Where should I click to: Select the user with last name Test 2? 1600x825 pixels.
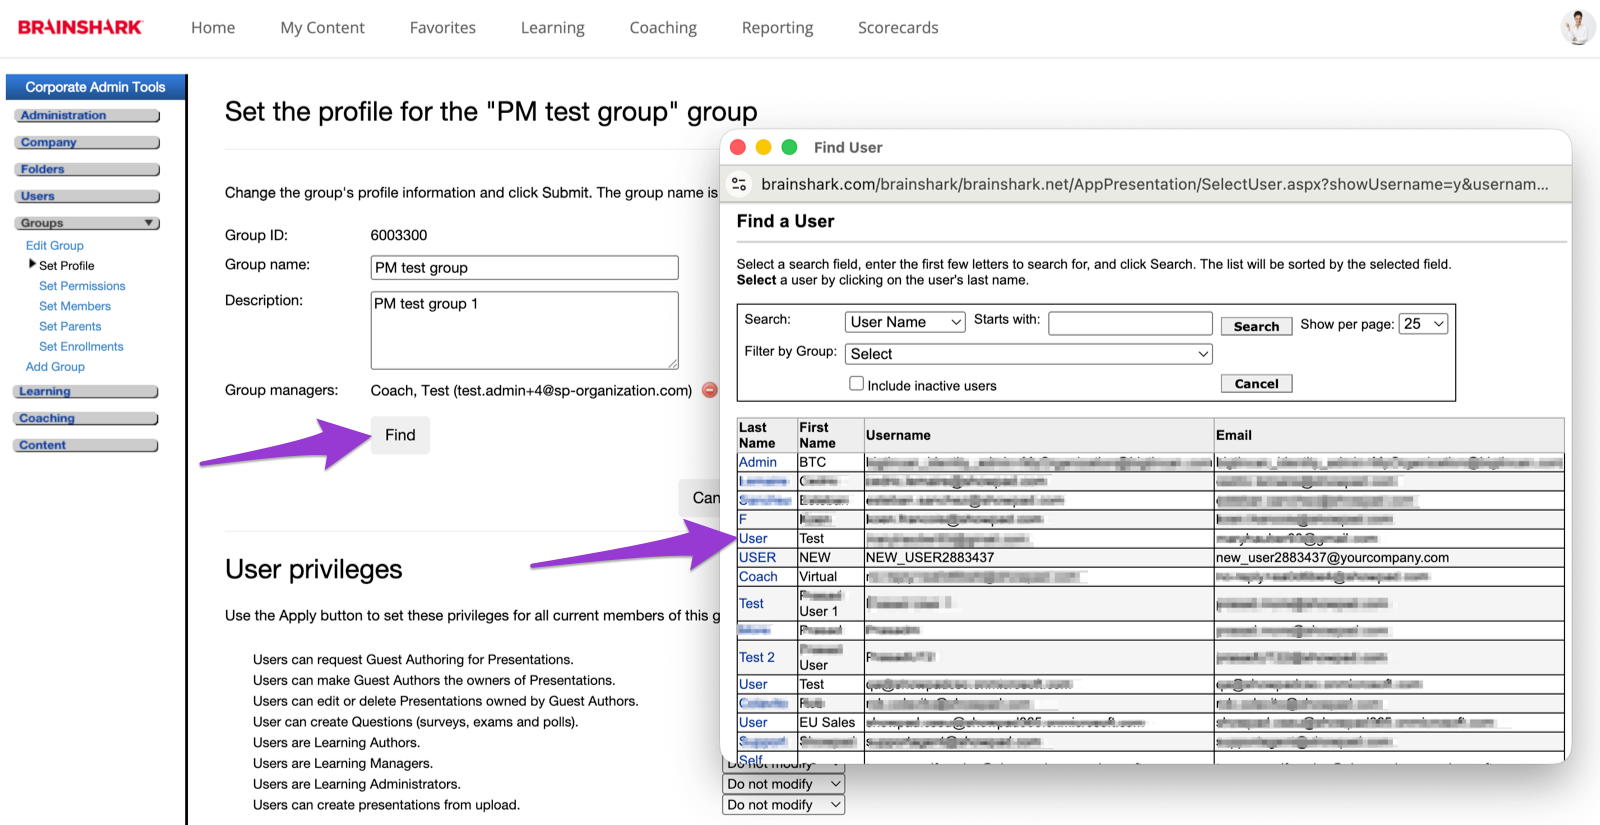[x=757, y=657]
